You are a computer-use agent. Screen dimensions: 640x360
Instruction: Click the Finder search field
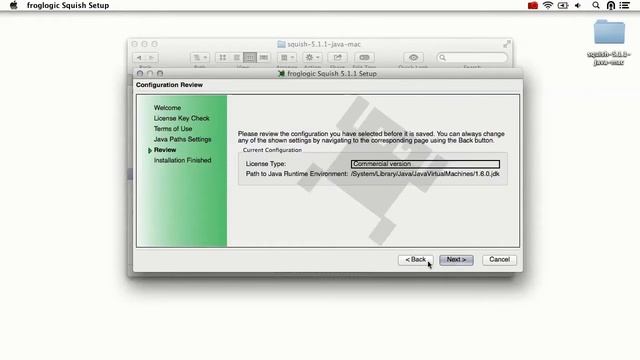pyautogui.click(x=472, y=58)
